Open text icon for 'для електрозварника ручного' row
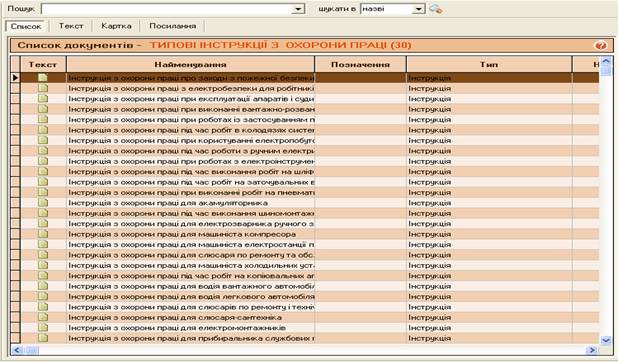618x362 pixels. click(x=43, y=224)
